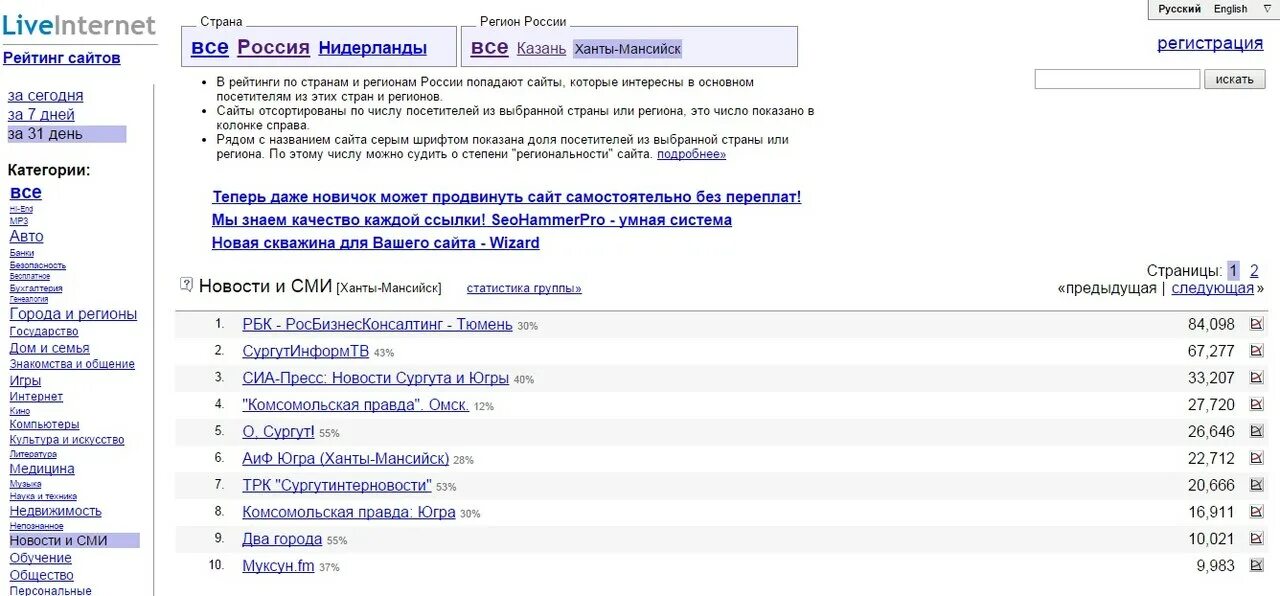
Task: Open СургутИнформТВ site link
Action: (x=305, y=351)
